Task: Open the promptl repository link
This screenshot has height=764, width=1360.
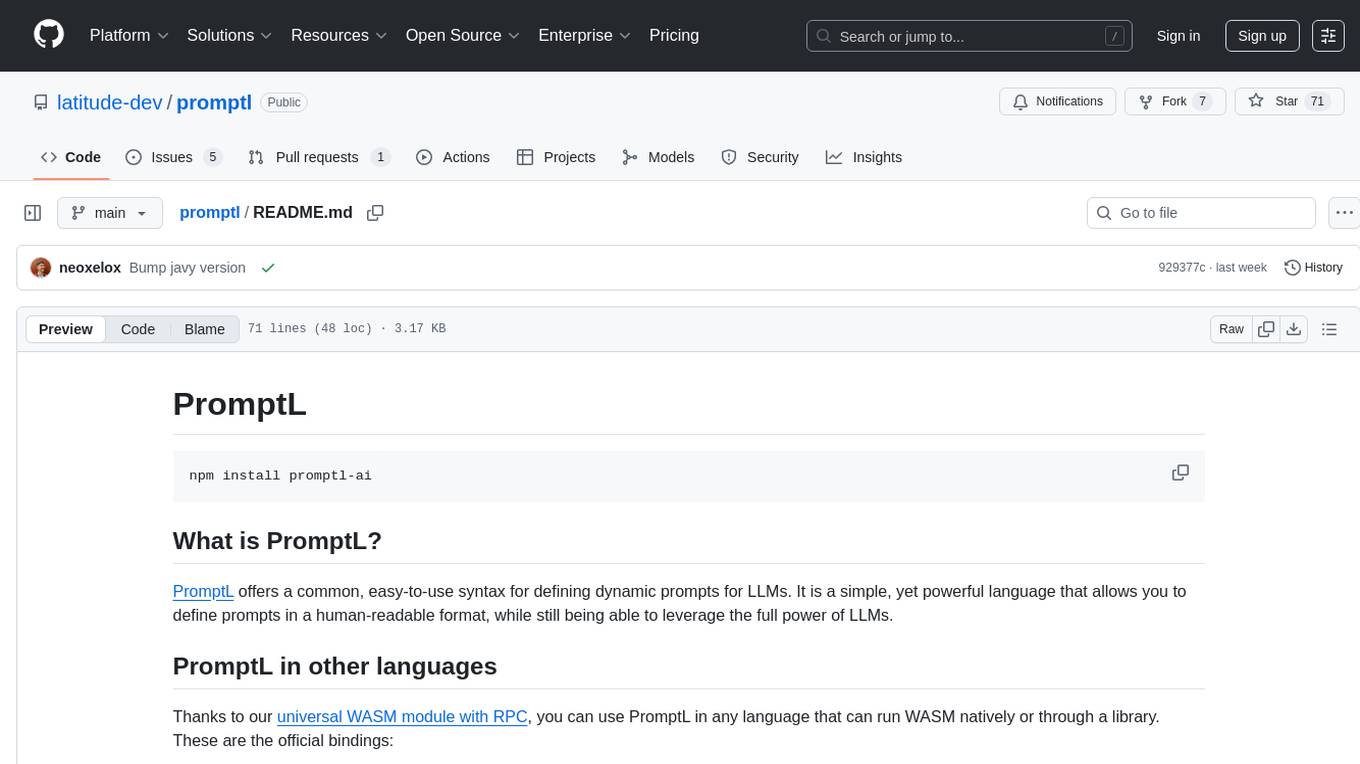Action: tap(214, 102)
